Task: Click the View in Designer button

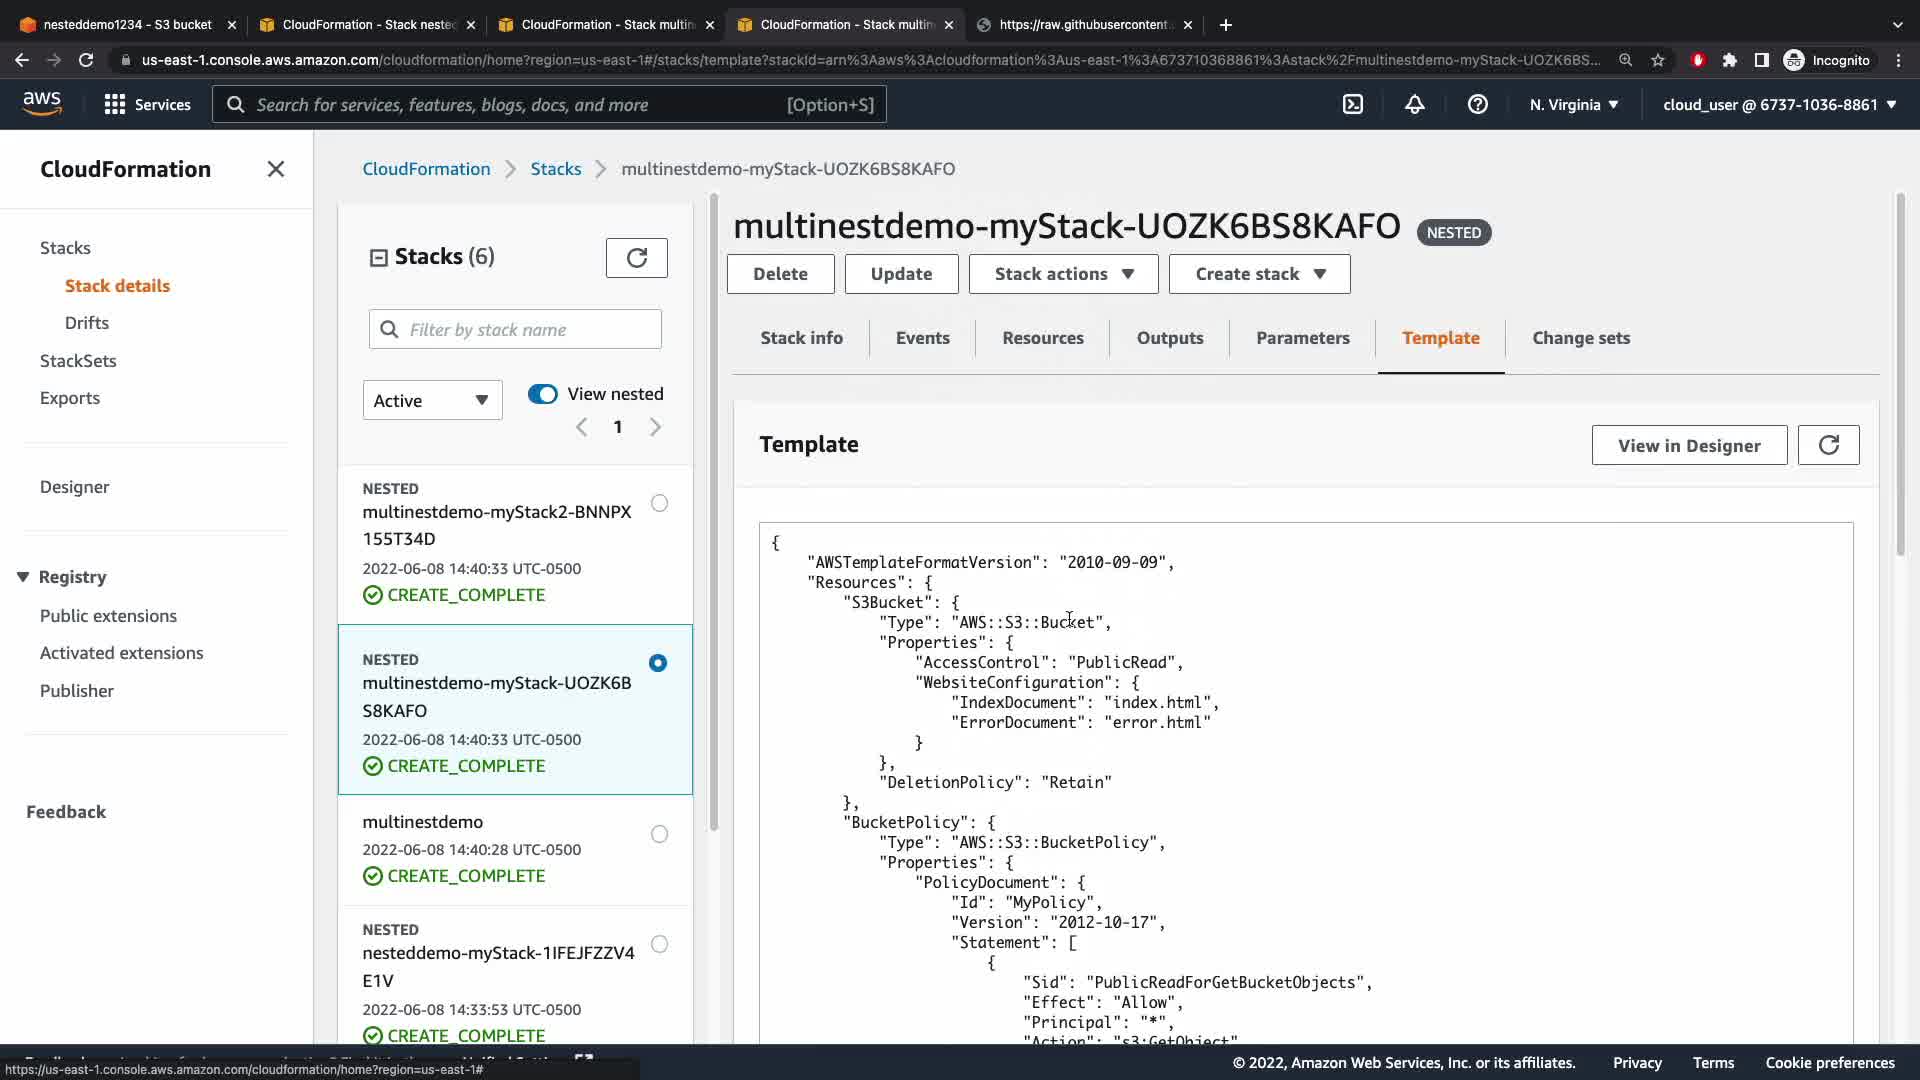Action: (x=1688, y=445)
